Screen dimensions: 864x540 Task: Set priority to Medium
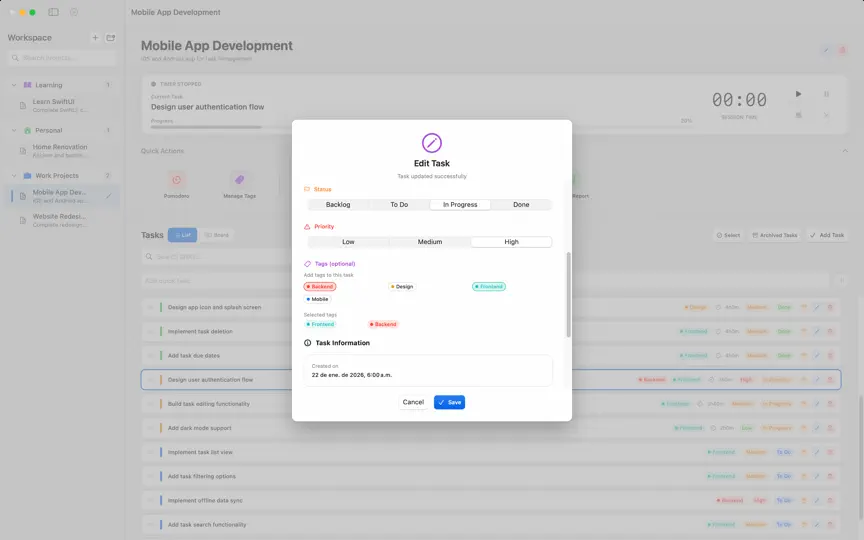pos(430,242)
